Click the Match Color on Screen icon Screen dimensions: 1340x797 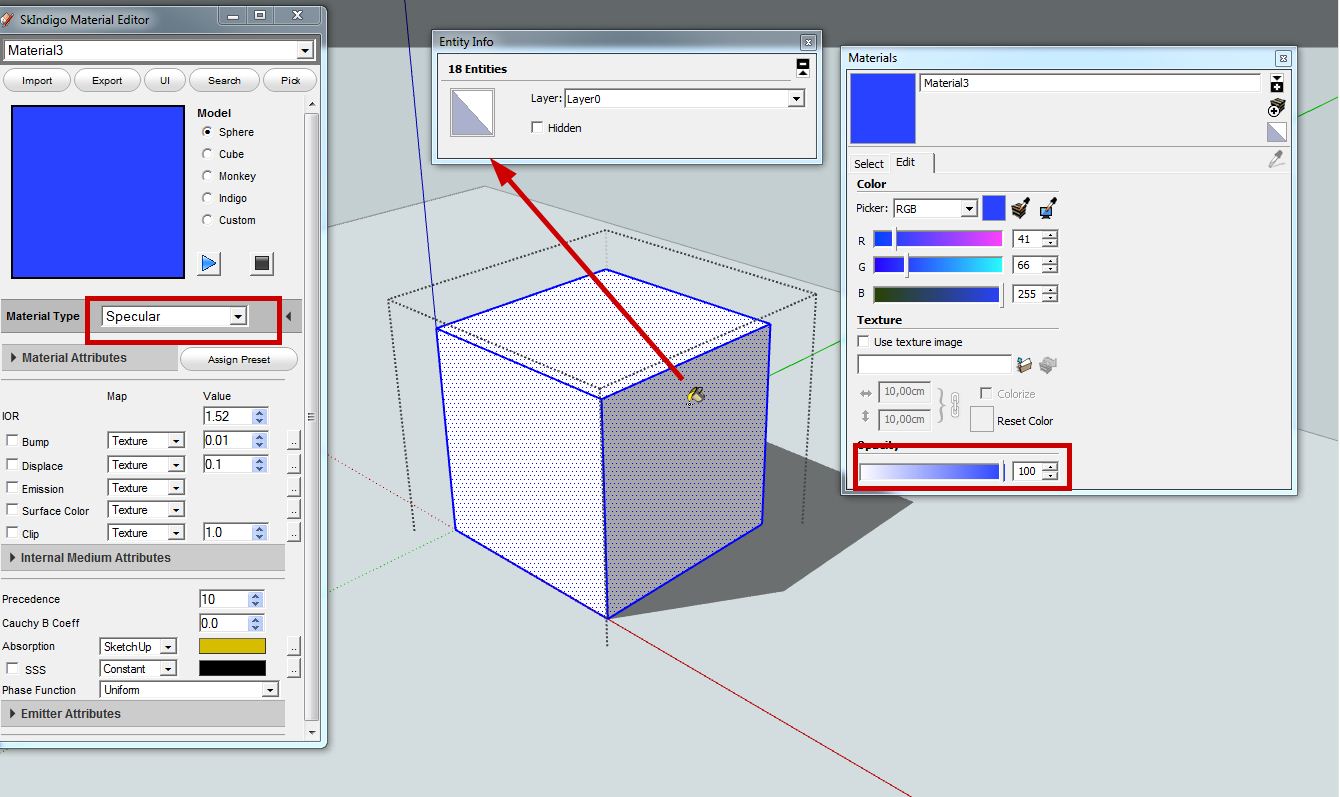tap(1047, 208)
